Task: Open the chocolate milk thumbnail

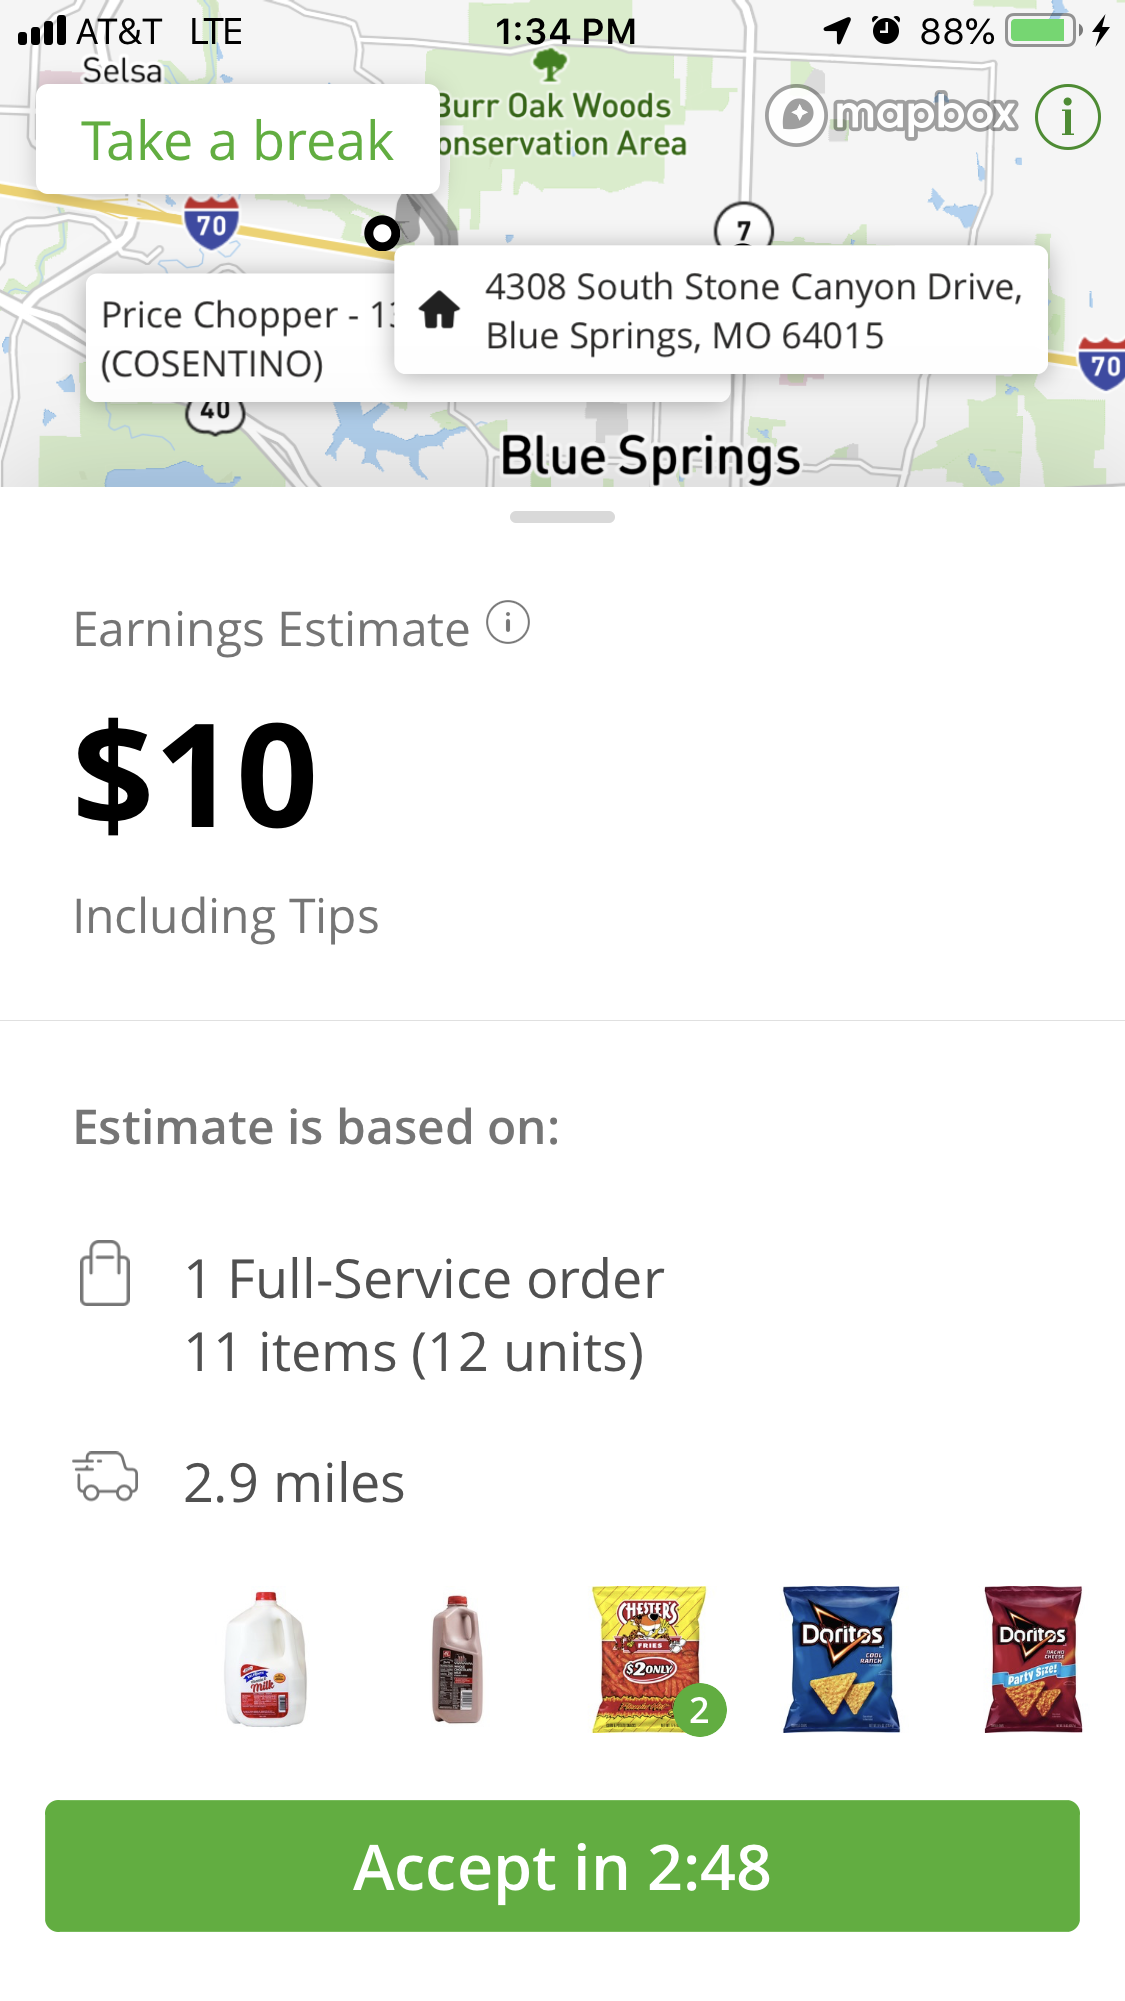Action: click(x=457, y=1659)
